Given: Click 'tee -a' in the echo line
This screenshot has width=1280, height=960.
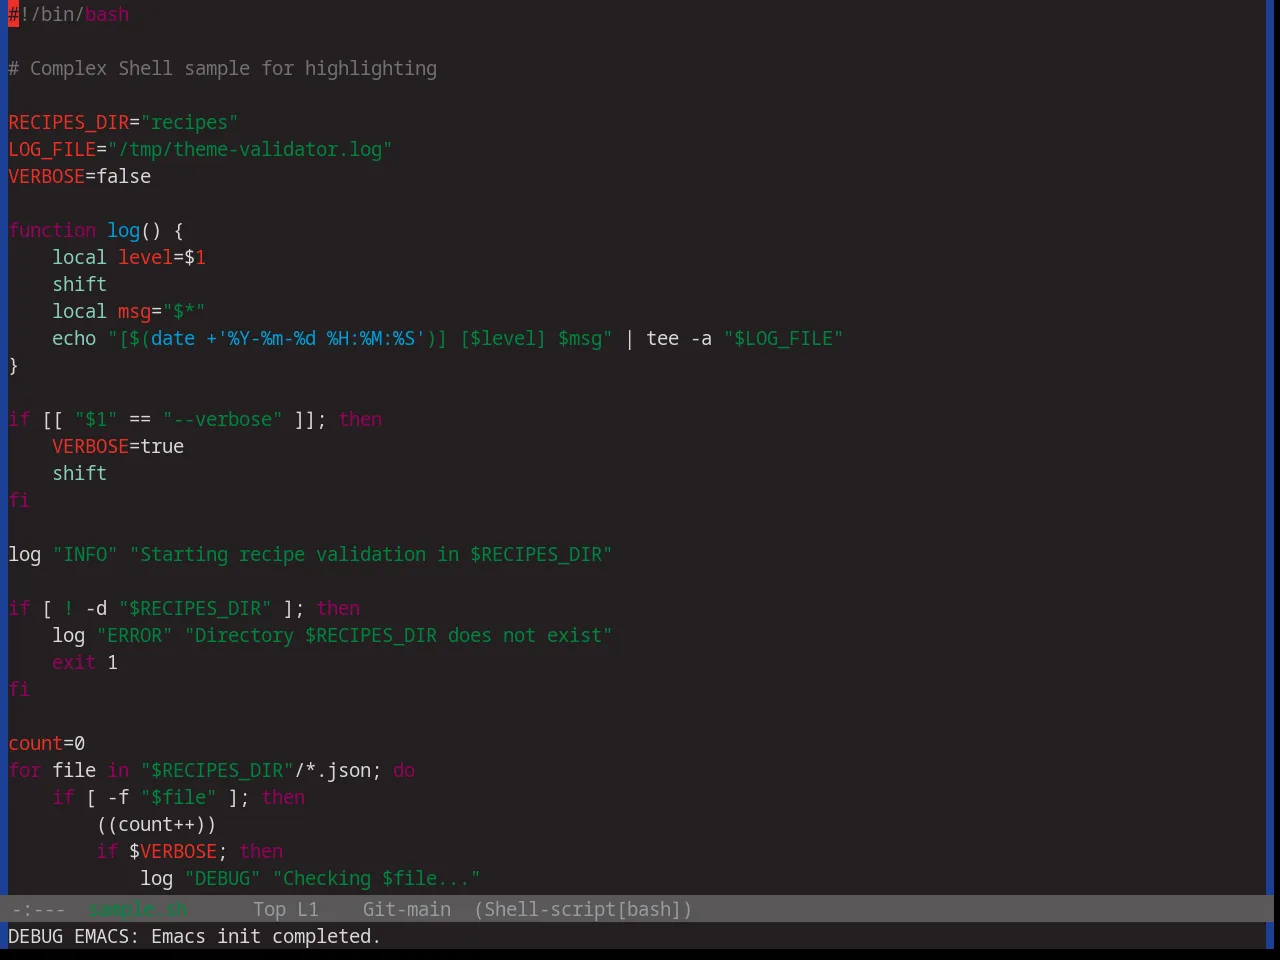Looking at the screenshot, I should pyautogui.click(x=679, y=338).
